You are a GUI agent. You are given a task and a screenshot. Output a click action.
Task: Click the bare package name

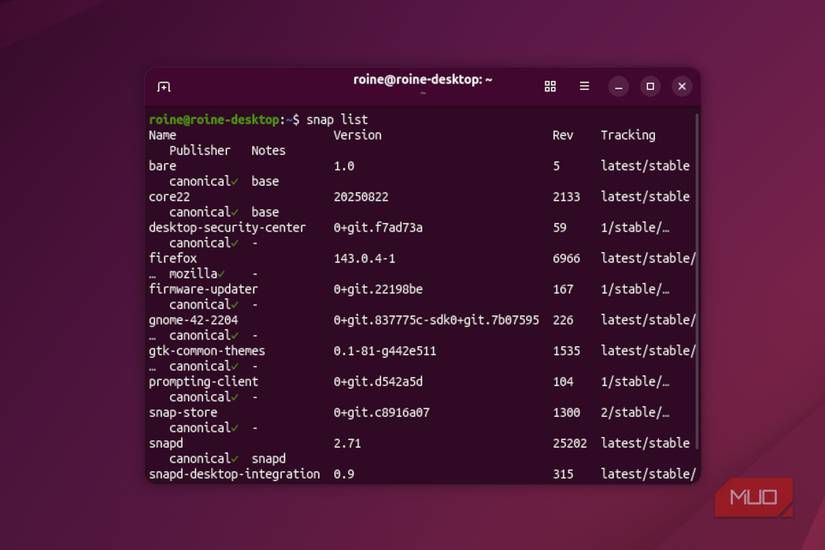tap(162, 166)
